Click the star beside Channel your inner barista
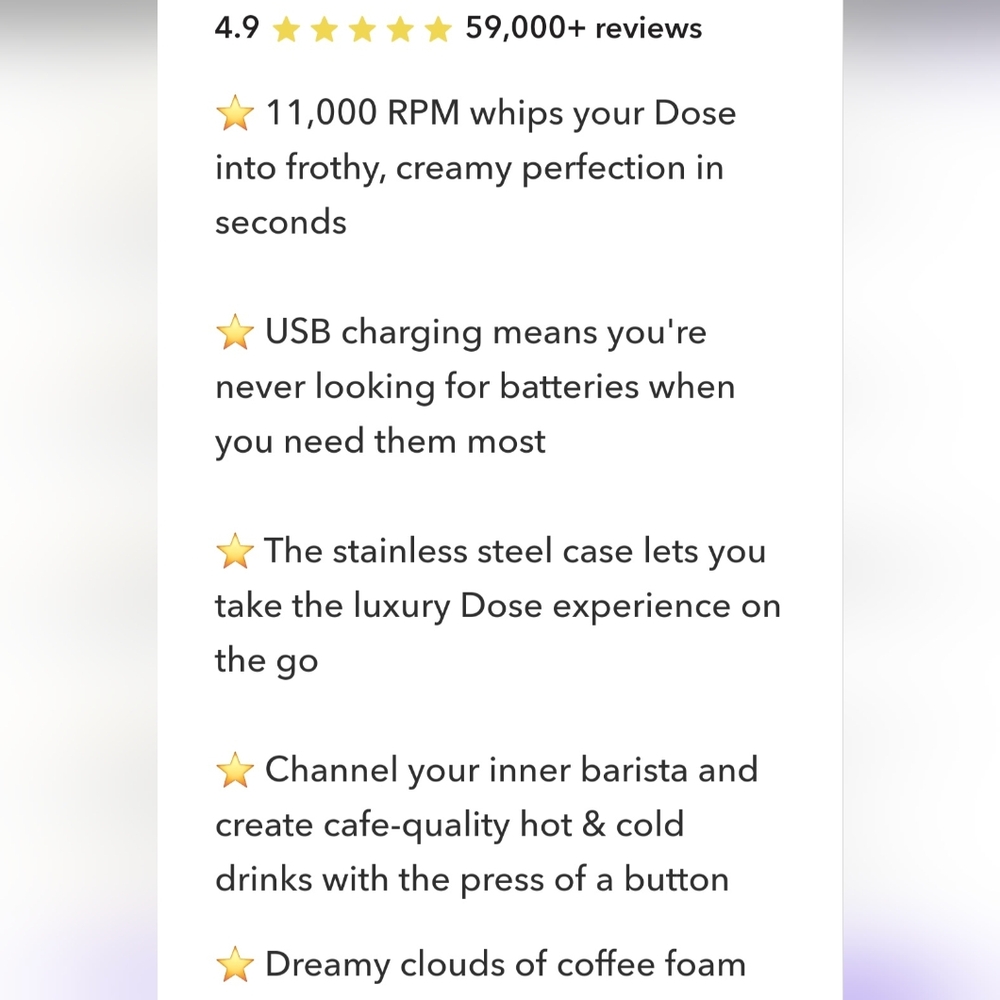 tap(235, 770)
